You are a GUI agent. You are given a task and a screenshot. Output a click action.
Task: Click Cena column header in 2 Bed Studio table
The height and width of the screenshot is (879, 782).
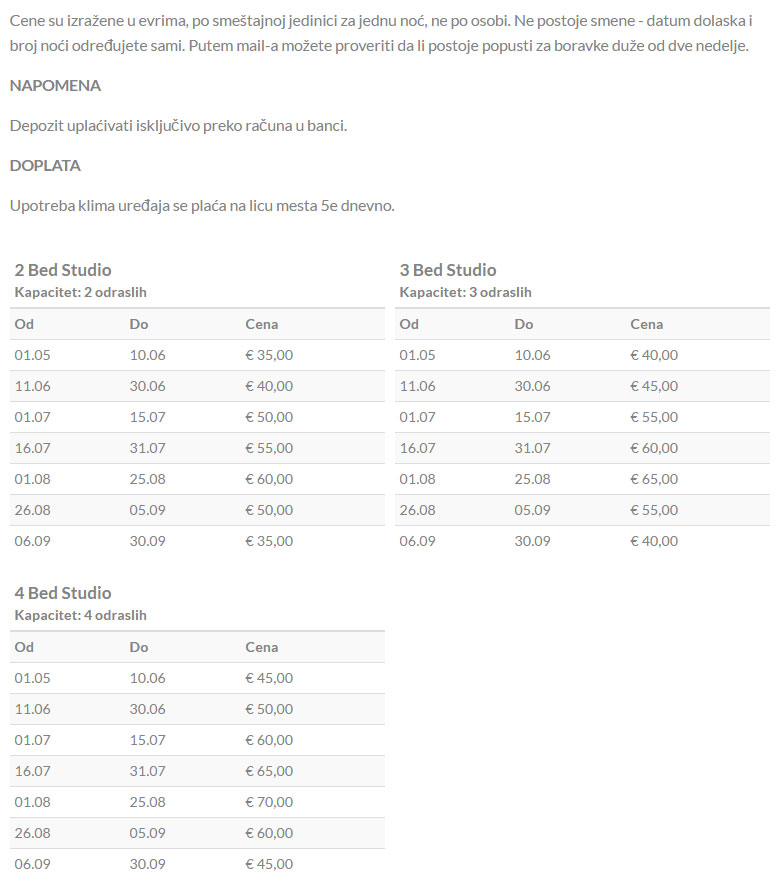tap(262, 324)
